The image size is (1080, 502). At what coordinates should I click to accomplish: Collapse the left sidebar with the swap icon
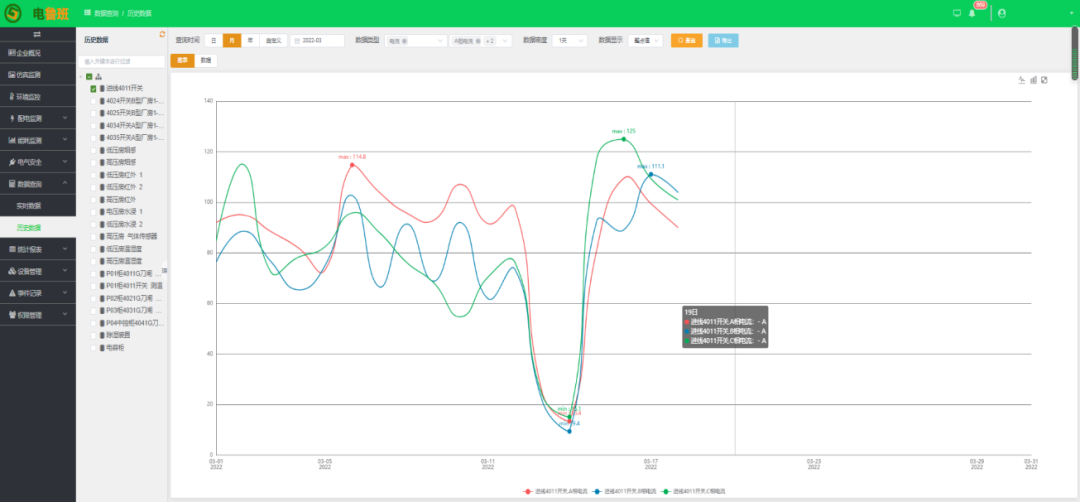37,34
